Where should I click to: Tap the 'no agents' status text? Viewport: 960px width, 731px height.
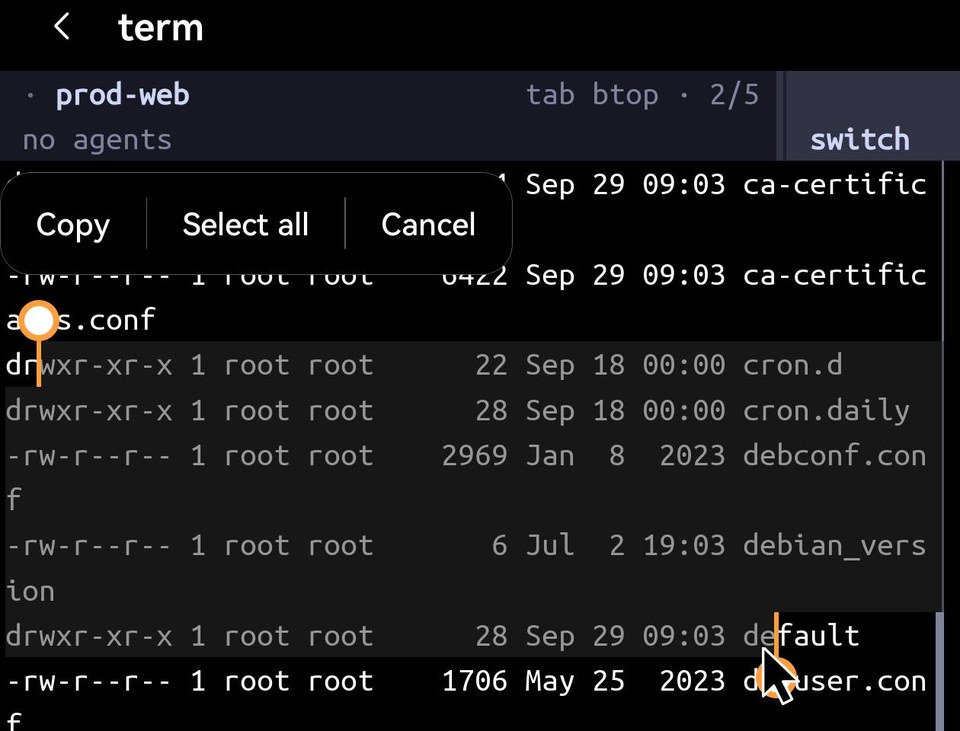coord(97,140)
